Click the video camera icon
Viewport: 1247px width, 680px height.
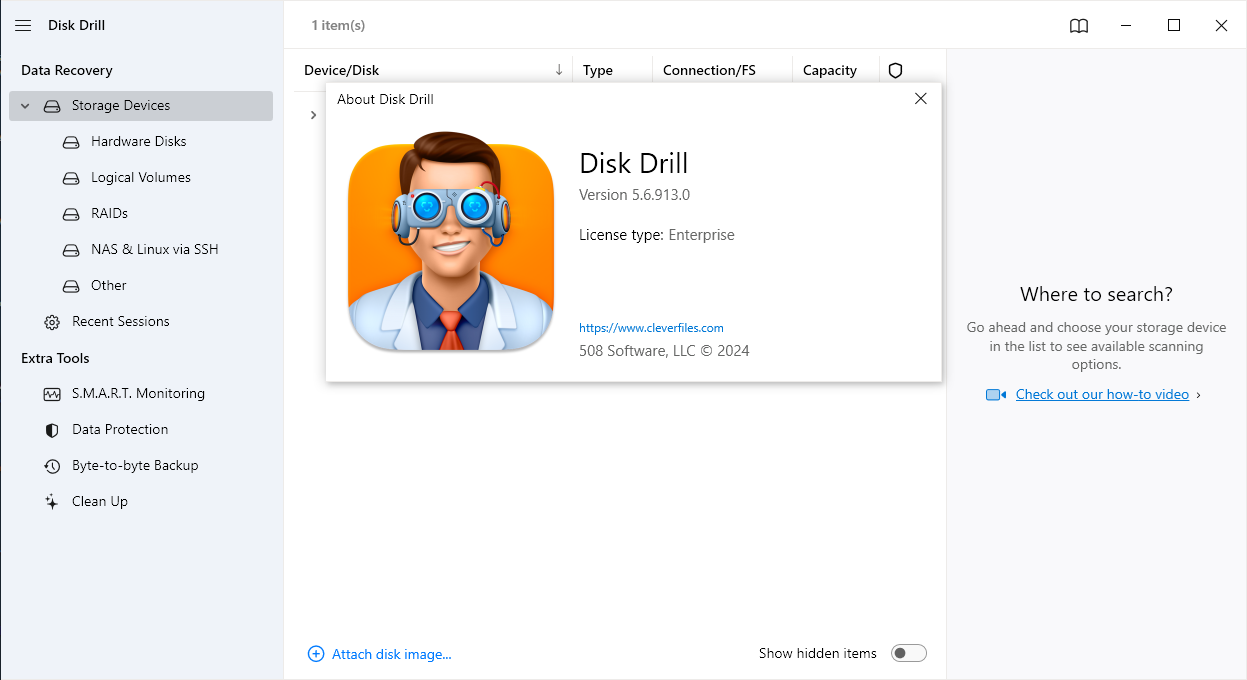point(996,395)
